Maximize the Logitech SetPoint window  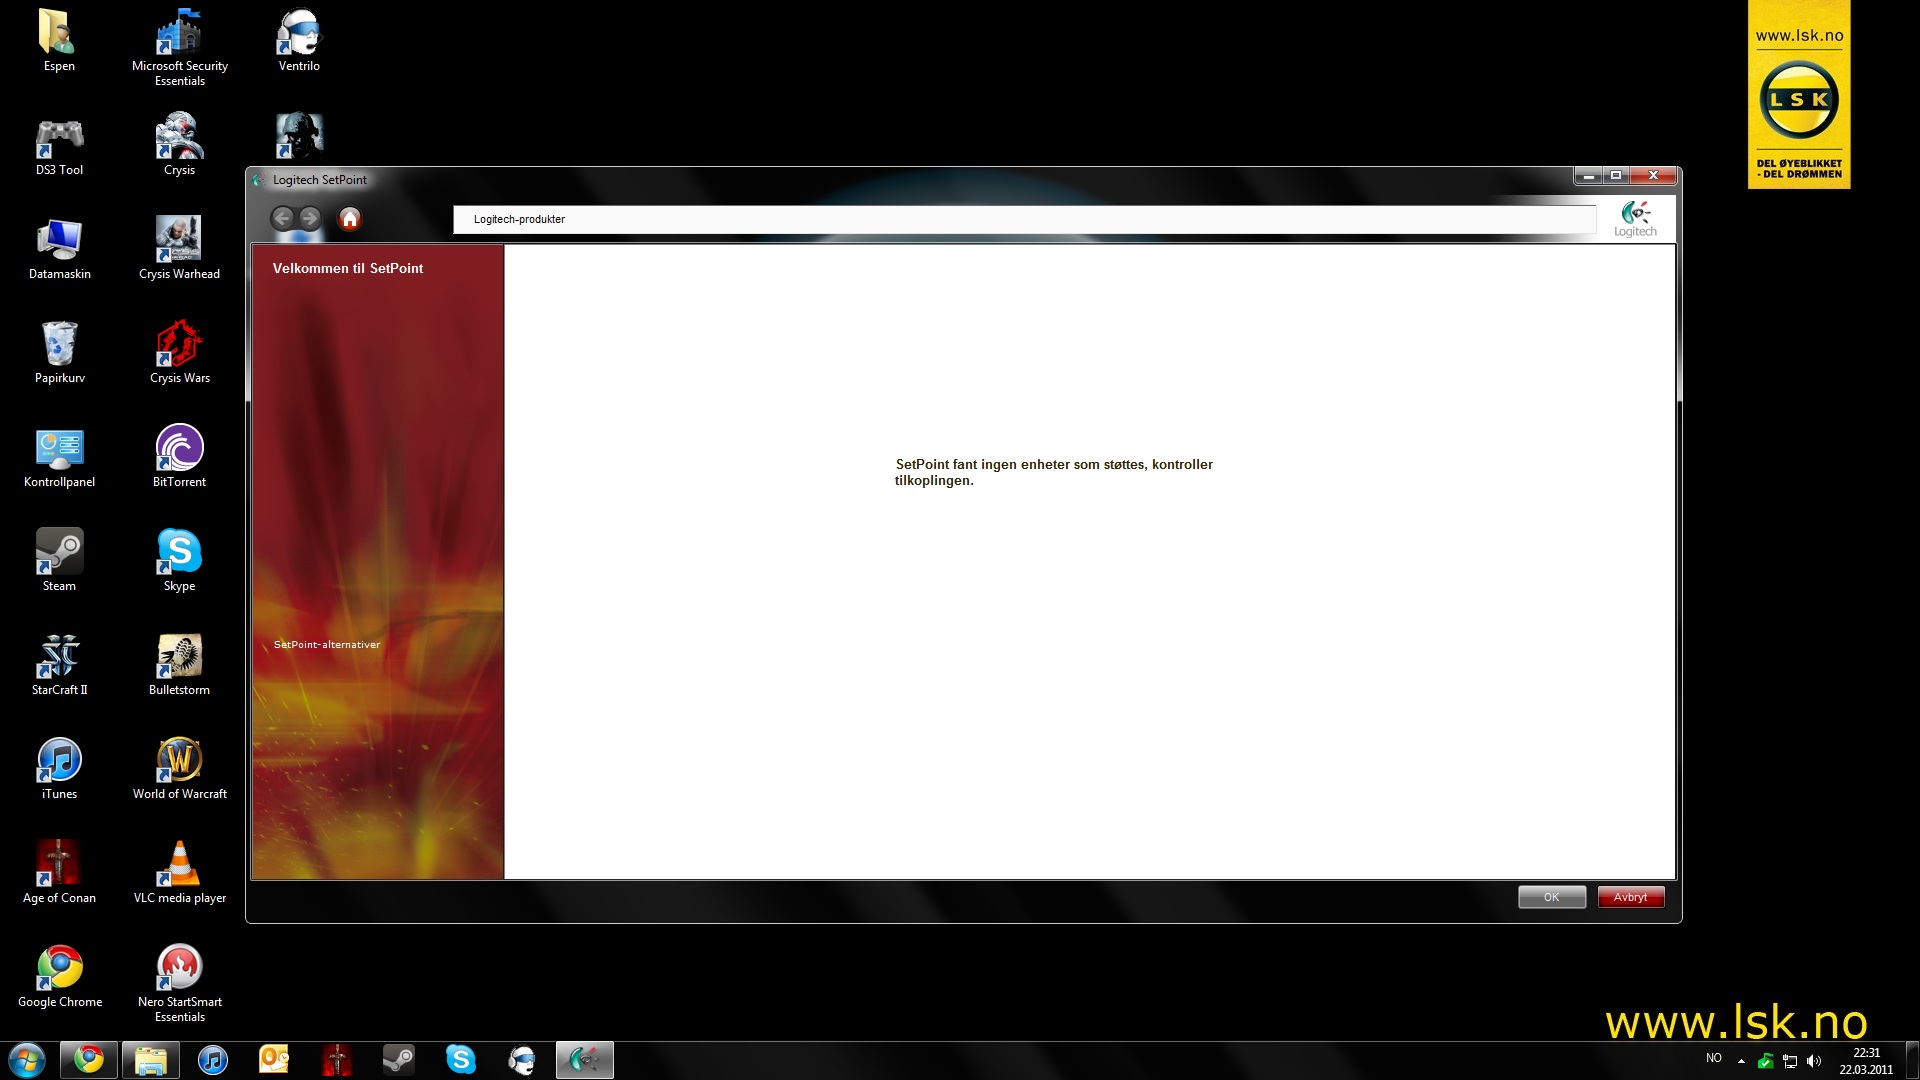pyautogui.click(x=1616, y=176)
